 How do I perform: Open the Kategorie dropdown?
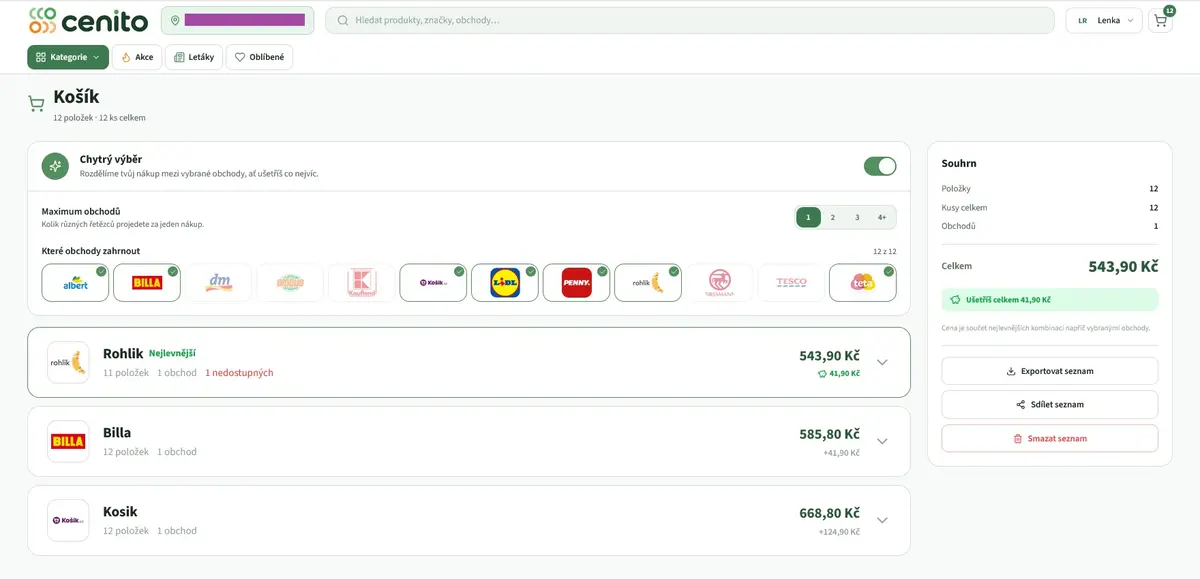pyautogui.click(x=68, y=57)
